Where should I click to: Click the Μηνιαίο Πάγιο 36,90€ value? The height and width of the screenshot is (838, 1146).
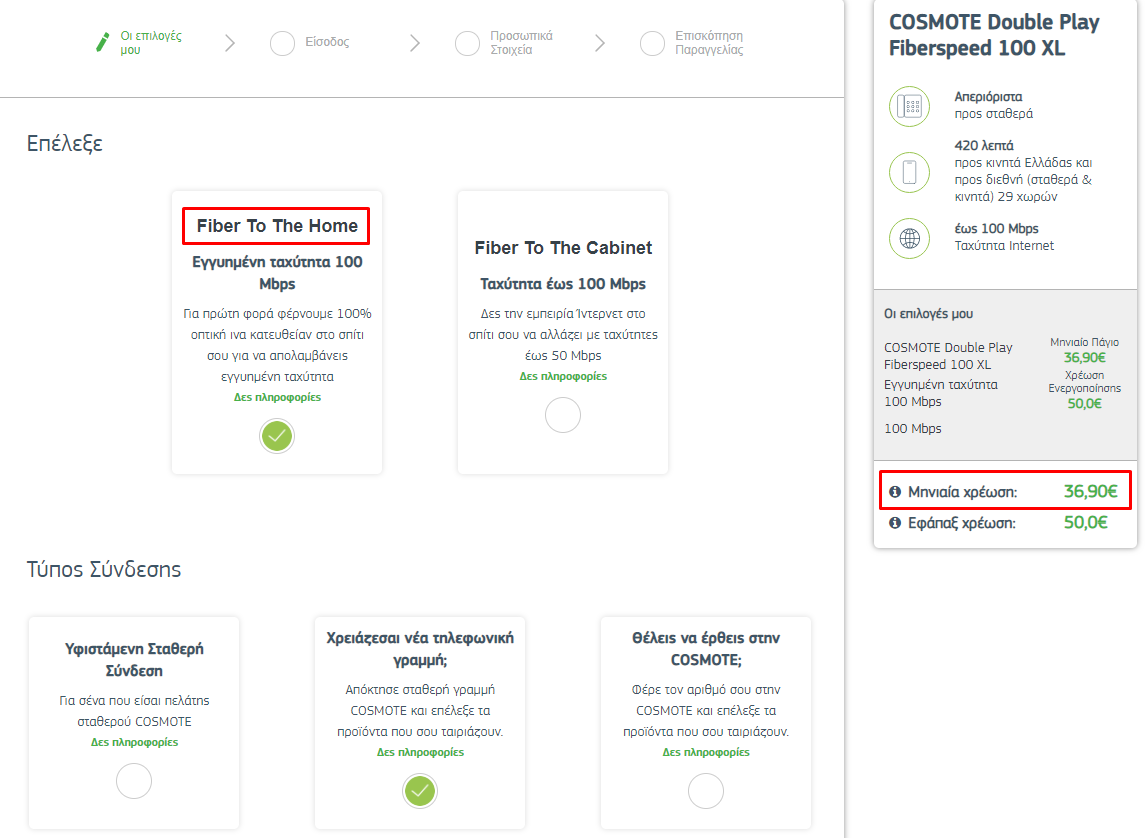pyautogui.click(x=1085, y=357)
